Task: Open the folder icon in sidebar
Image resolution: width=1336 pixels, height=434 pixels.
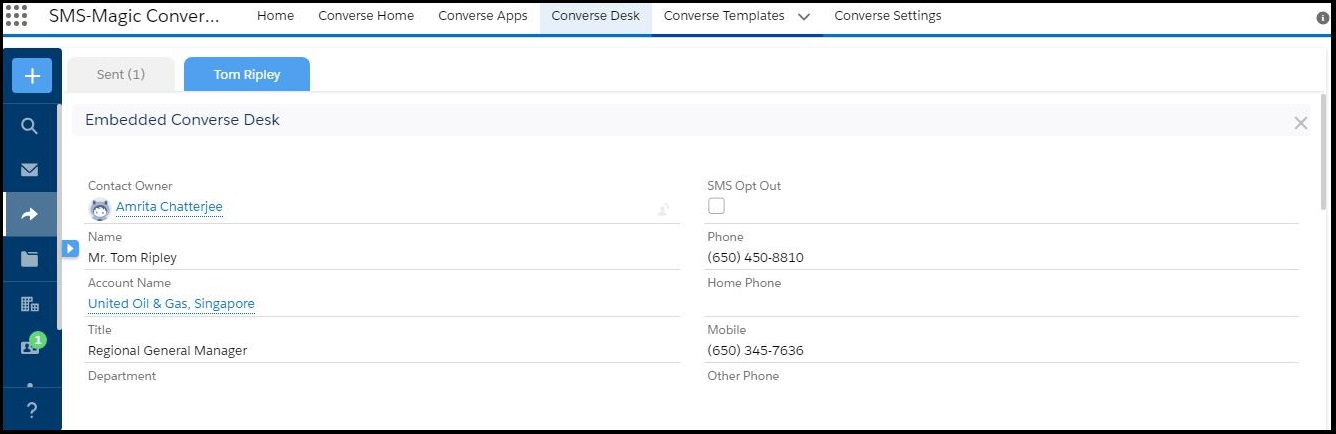Action: pos(30,259)
